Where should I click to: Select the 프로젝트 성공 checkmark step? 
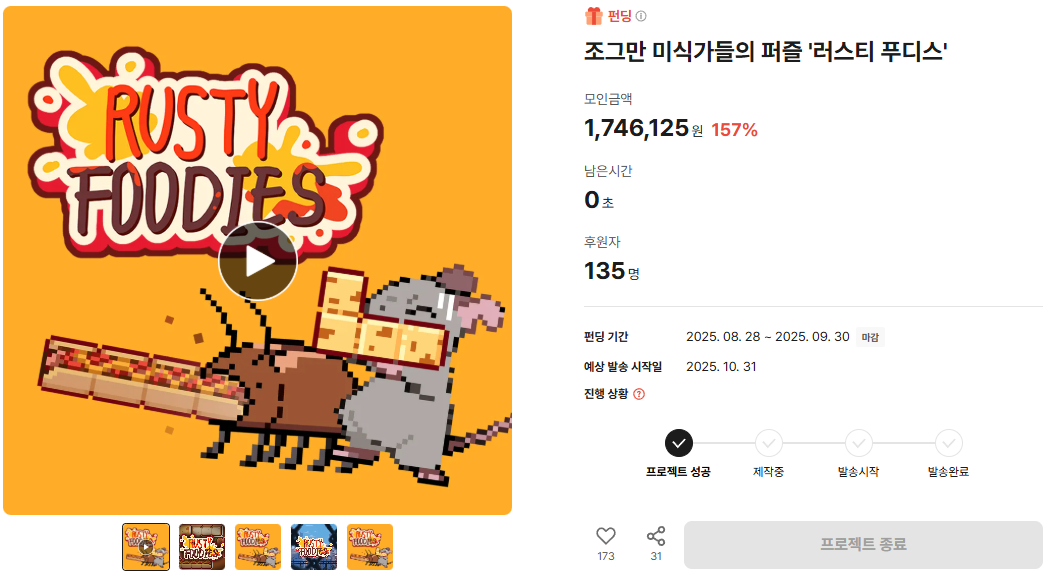pos(678,443)
